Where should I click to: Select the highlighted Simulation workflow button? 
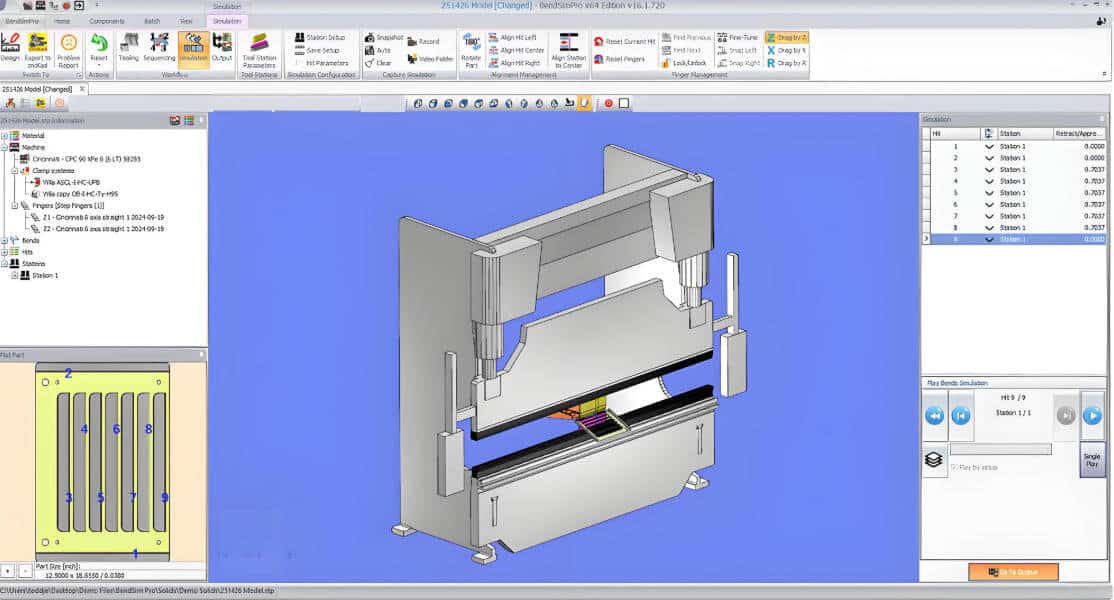(x=193, y=48)
